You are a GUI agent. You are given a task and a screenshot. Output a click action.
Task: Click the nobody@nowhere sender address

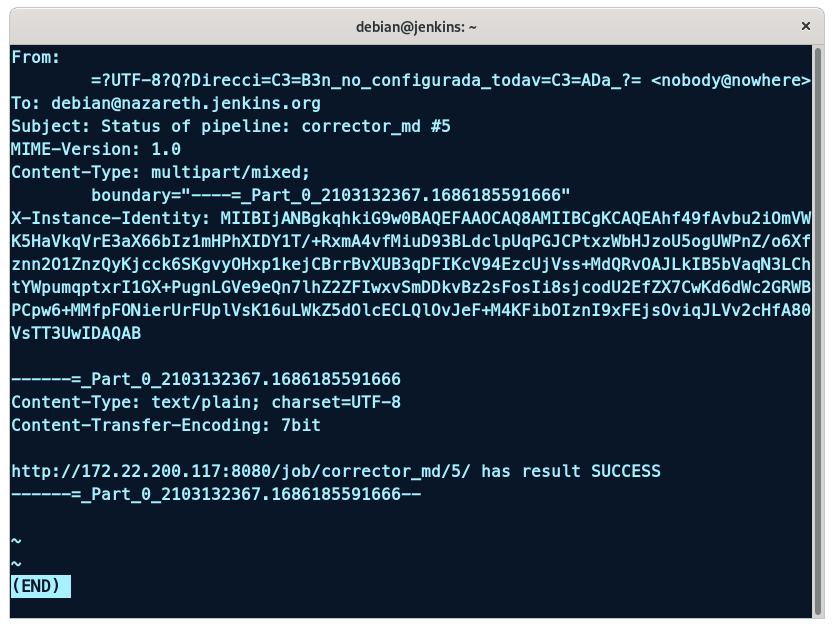coord(730,80)
